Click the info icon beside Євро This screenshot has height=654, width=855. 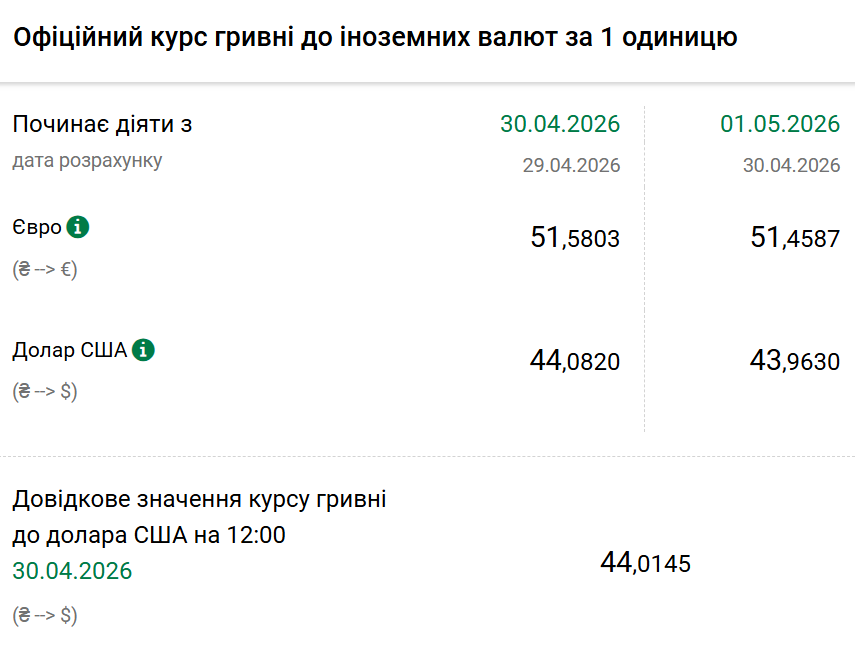pos(78,228)
